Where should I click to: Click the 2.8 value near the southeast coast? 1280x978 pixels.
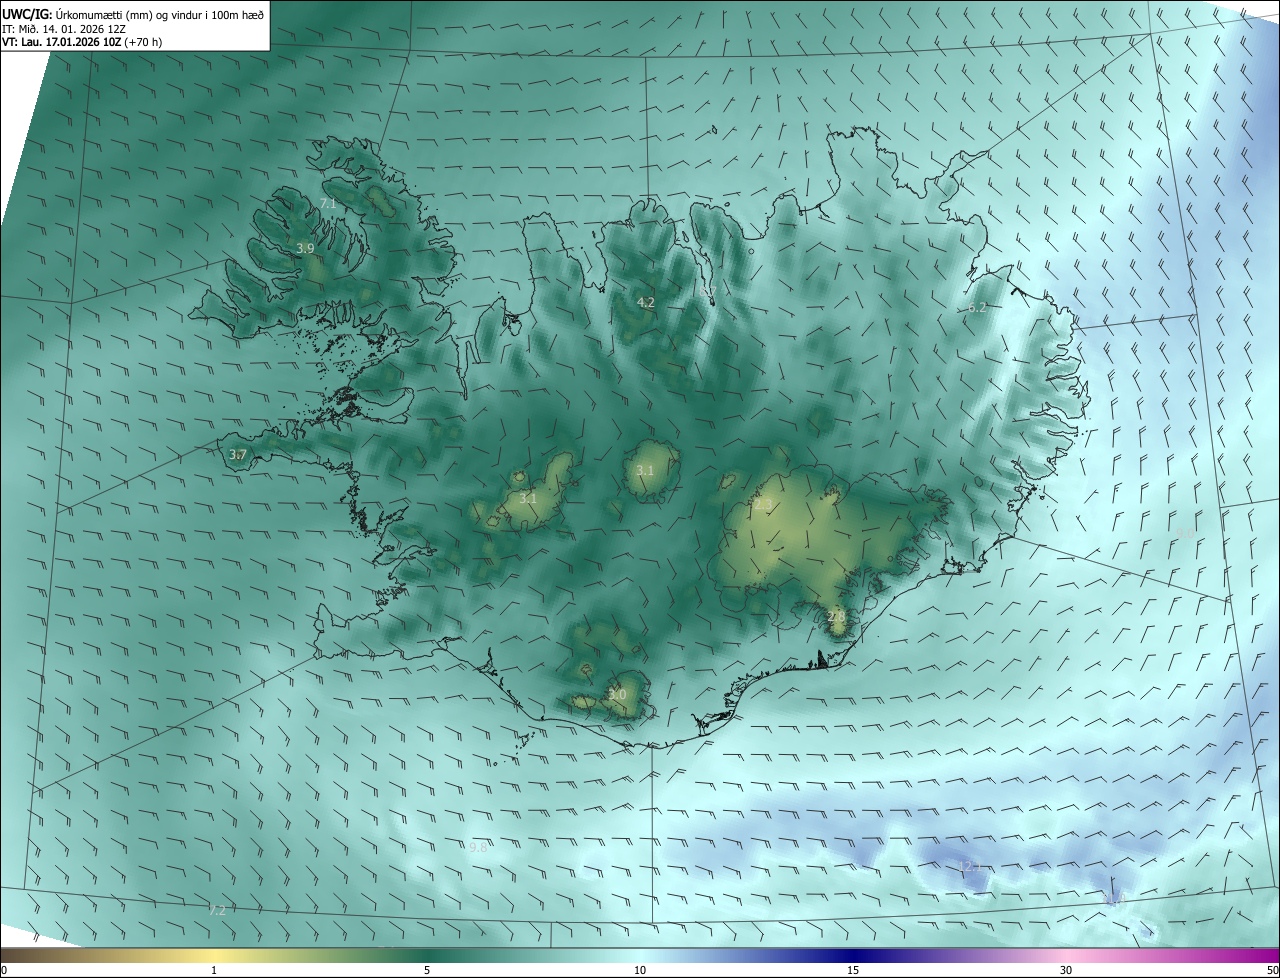837,617
